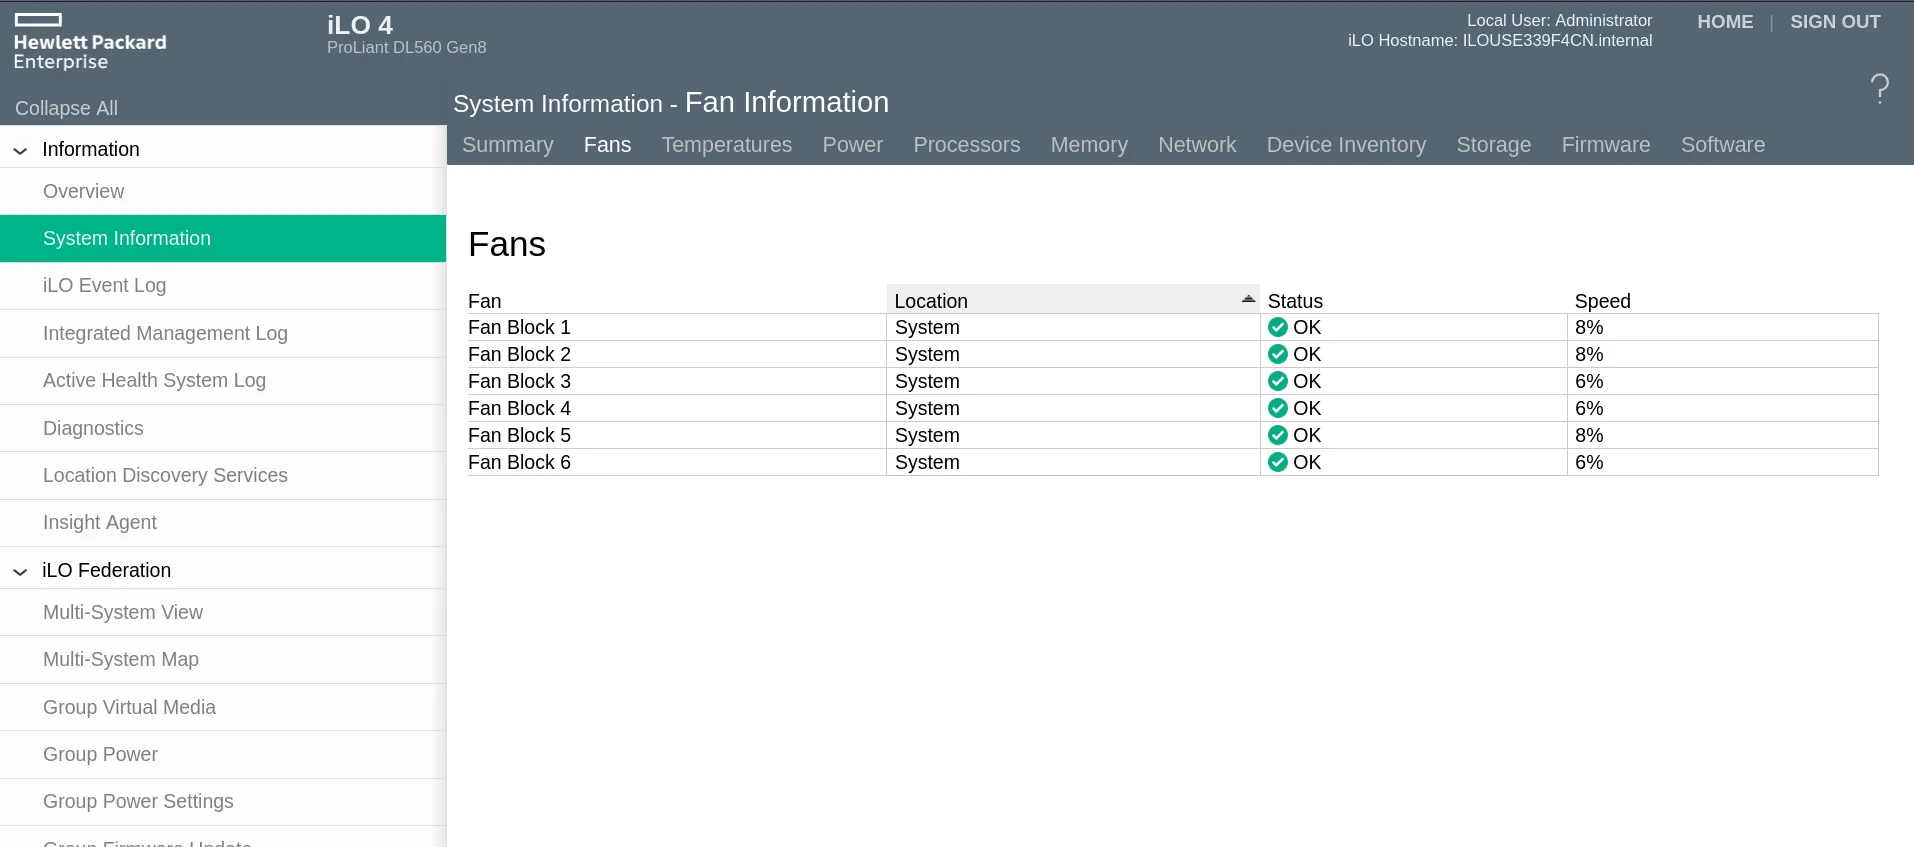Select System Information in the sidebar
The image size is (1914, 847).
223,238
